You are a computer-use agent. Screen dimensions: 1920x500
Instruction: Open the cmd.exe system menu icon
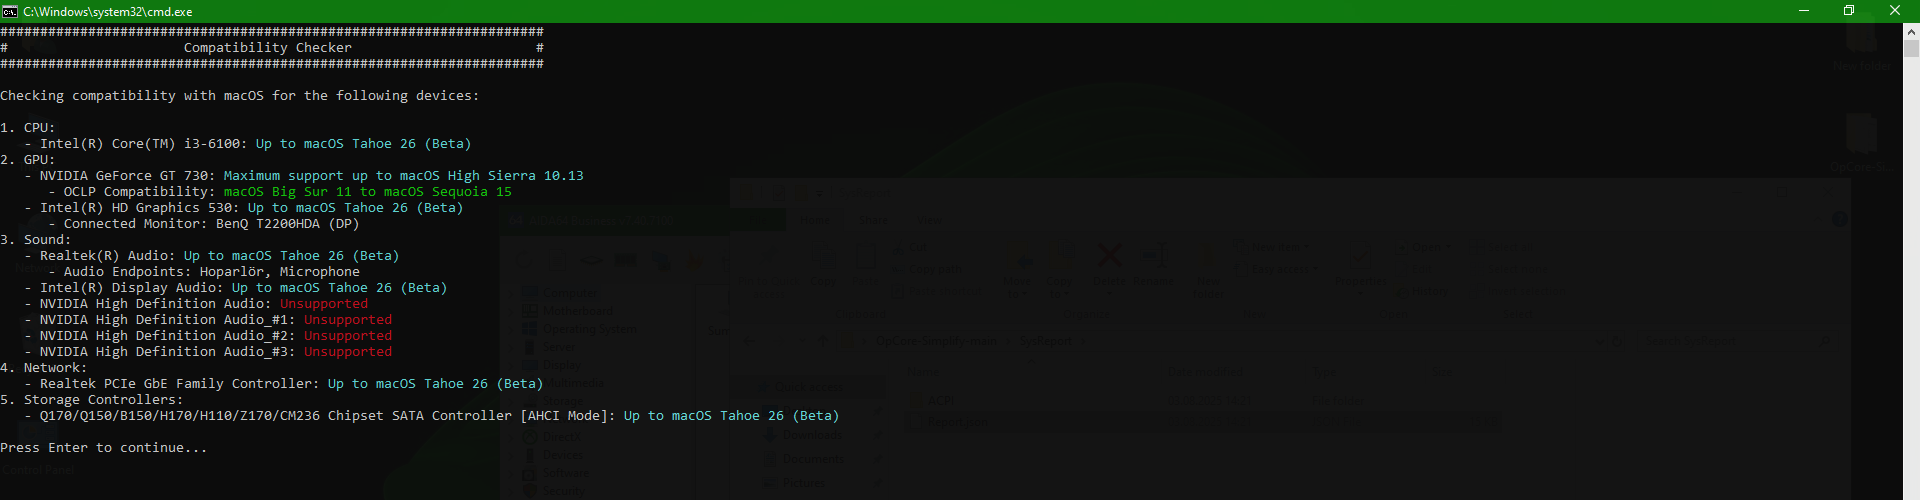pyautogui.click(x=9, y=11)
